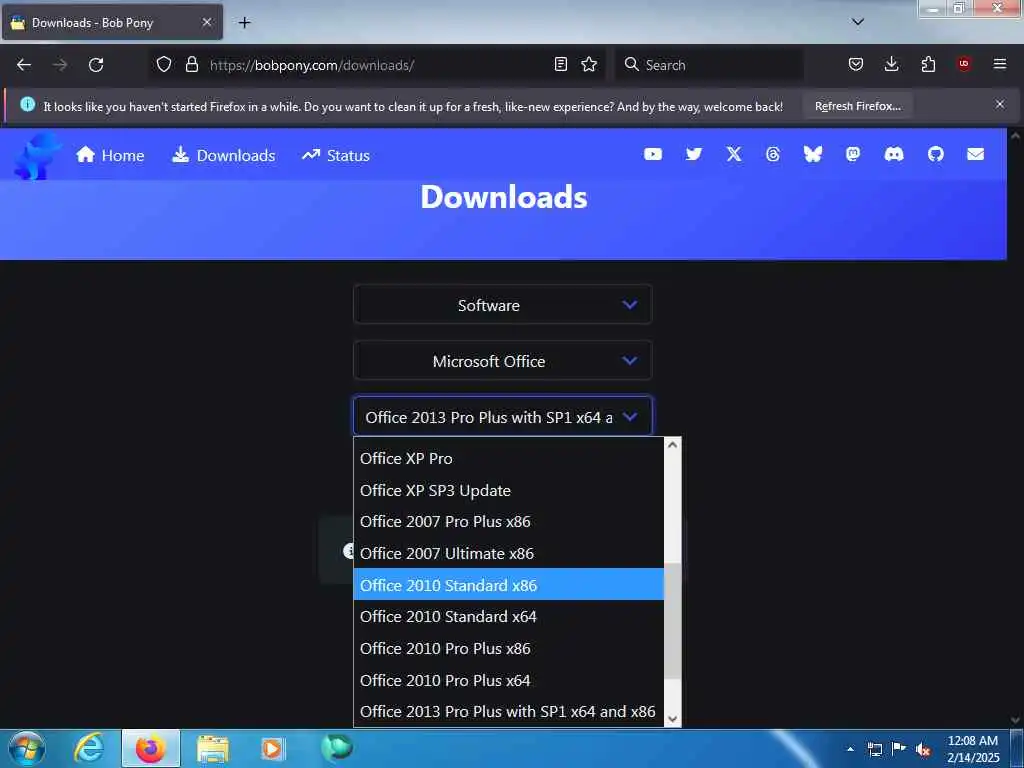This screenshot has width=1024, height=768.
Task: Select Office 2007 Pro Plus x86 option
Action: coord(508,522)
